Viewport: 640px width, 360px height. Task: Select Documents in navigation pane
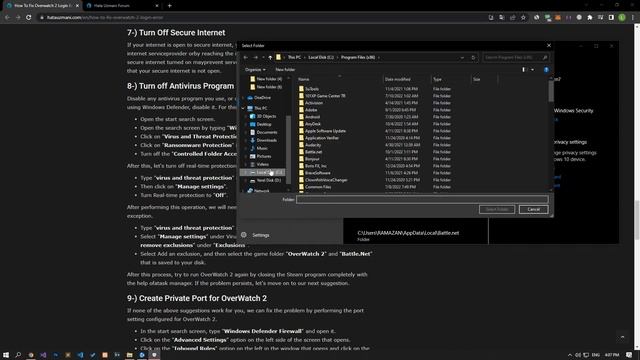(267, 132)
